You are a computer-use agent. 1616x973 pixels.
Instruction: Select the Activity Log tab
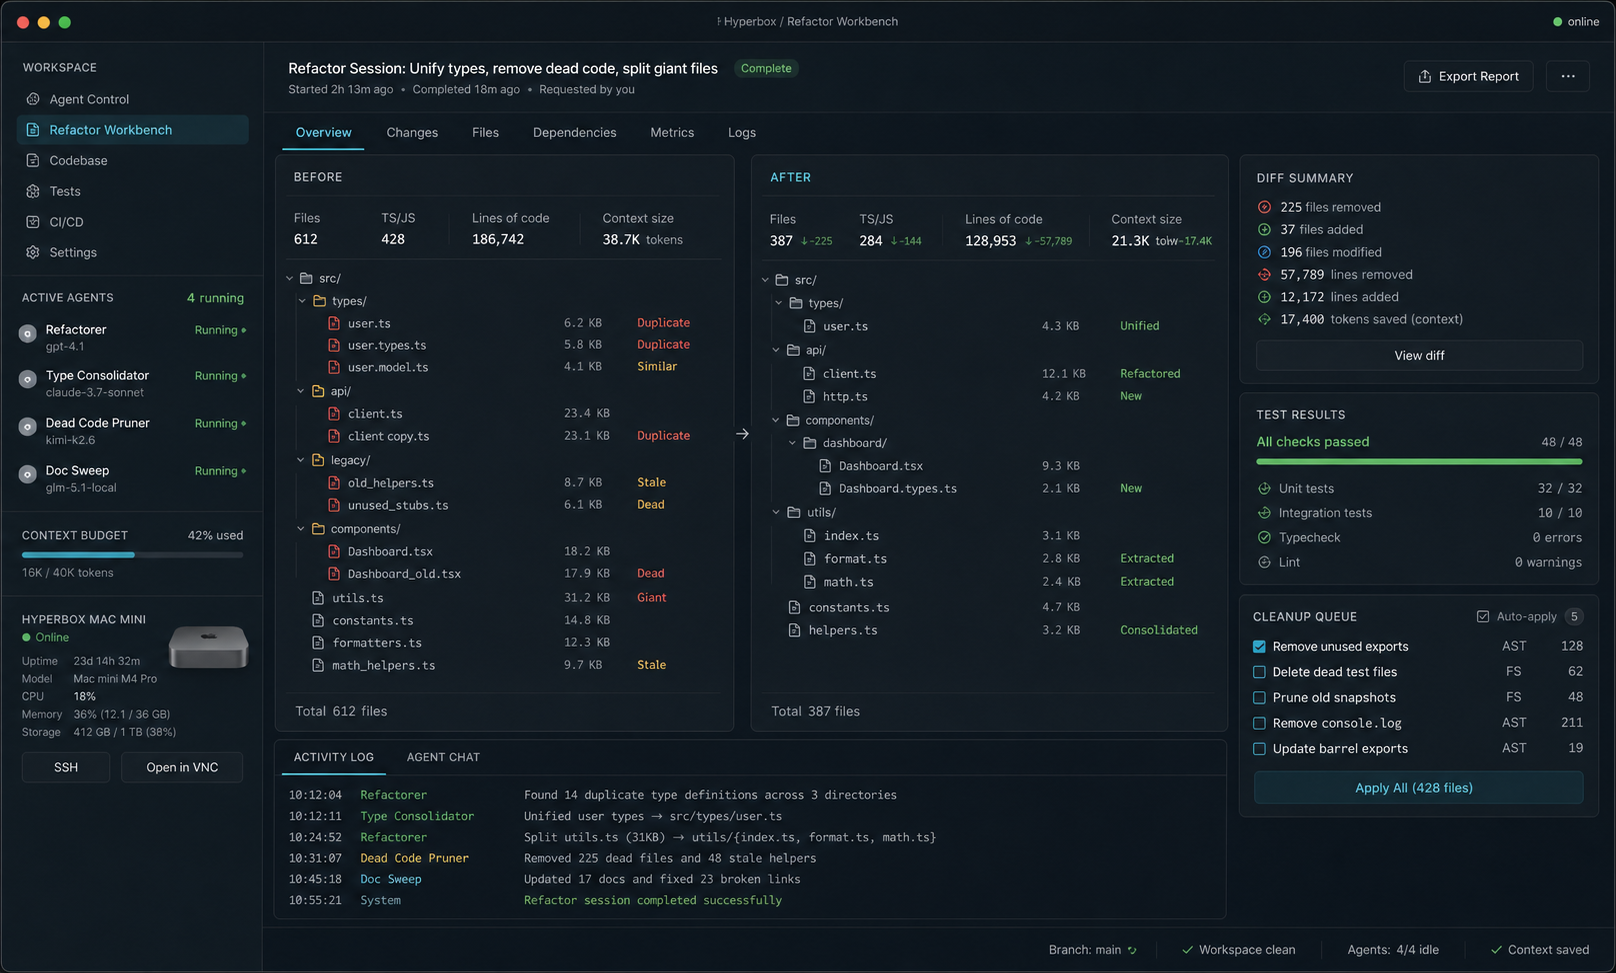(x=334, y=757)
